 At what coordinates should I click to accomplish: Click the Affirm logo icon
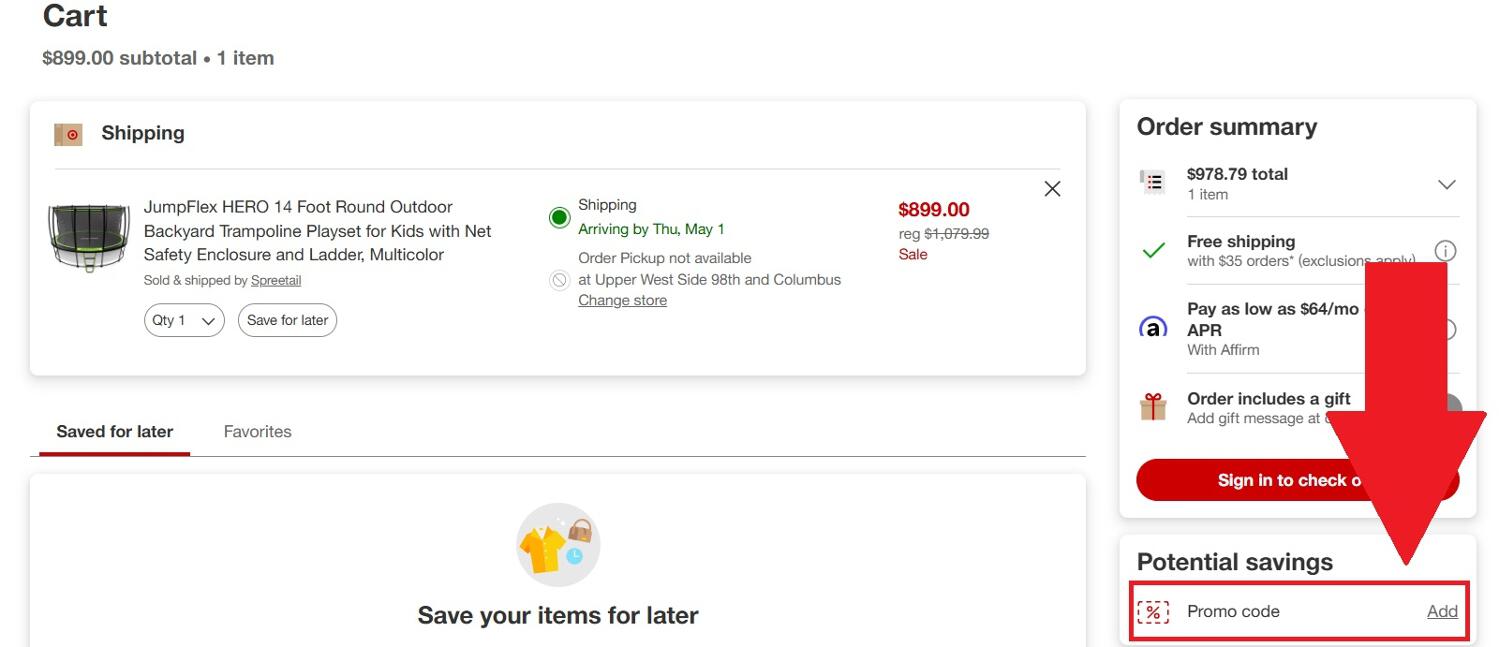pyautogui.click(x=1153, y=328)
